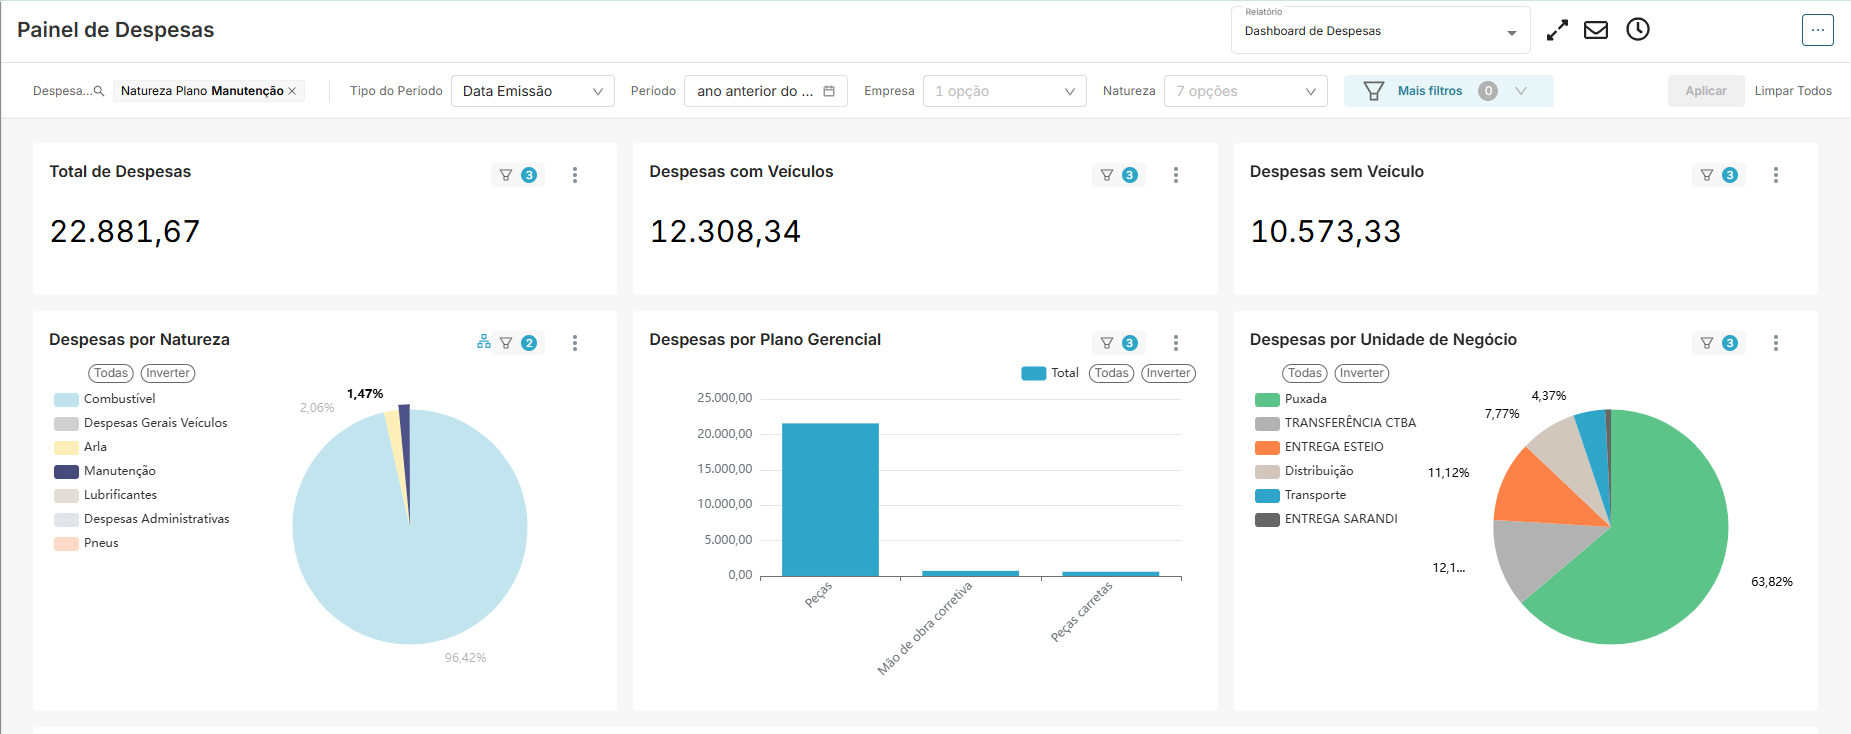
Task: Click Todas in Despesas por Natureza legend
Action: click(111, 373)
